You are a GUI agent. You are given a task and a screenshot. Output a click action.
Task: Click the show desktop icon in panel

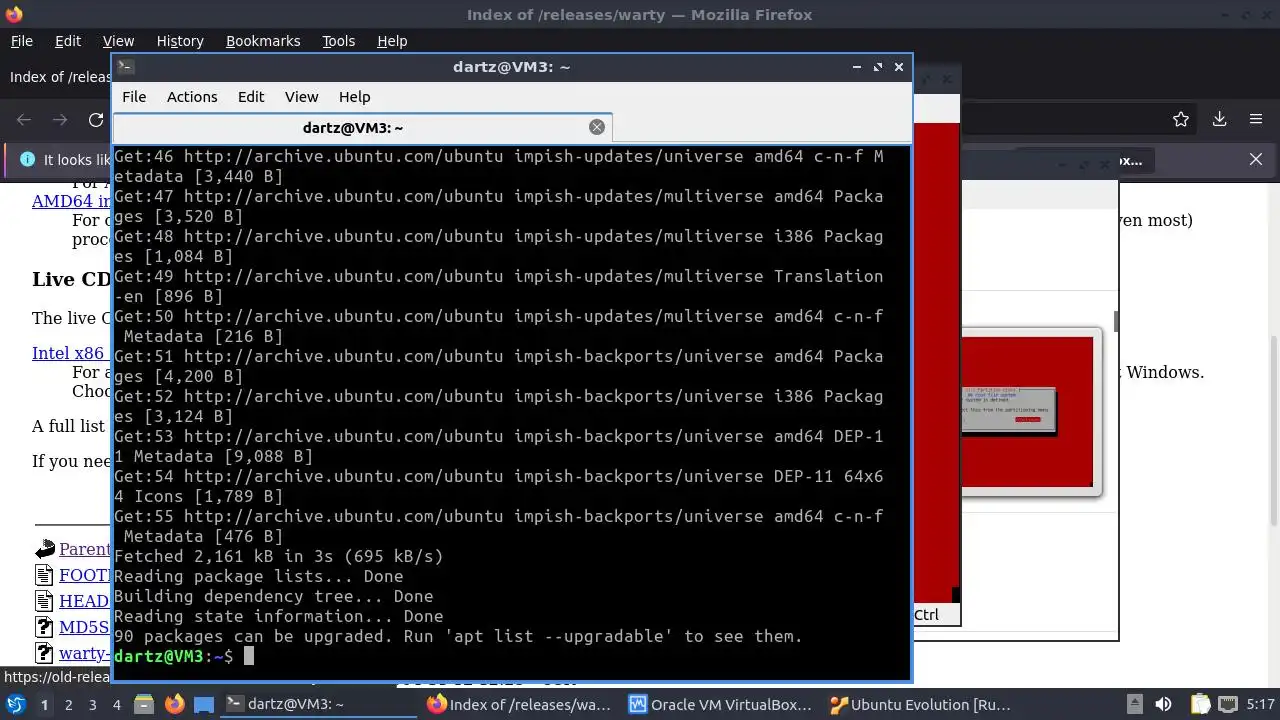pos(204,704)
